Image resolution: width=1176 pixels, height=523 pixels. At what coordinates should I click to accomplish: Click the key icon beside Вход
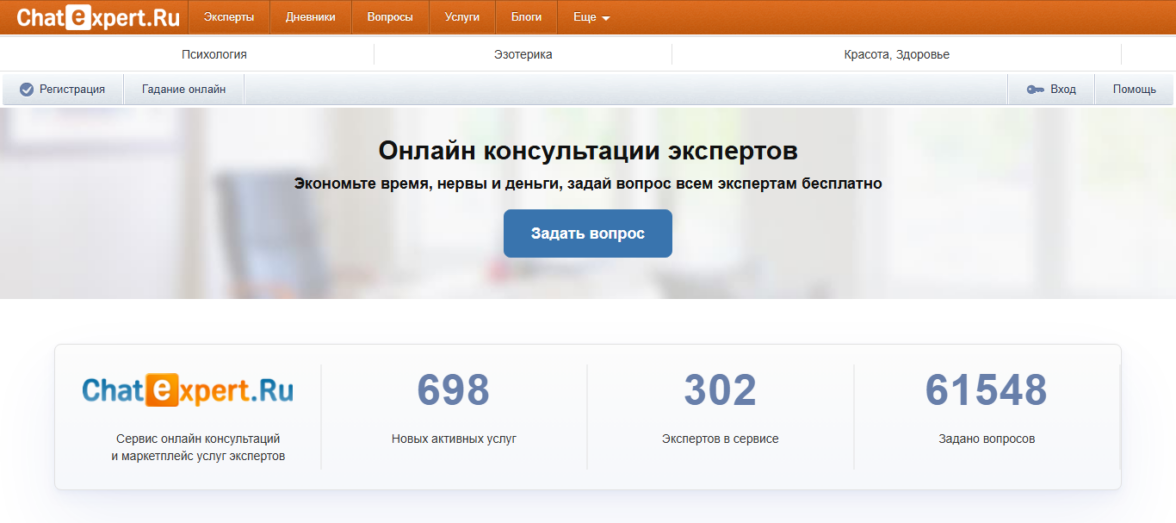tap(1035, 89)
